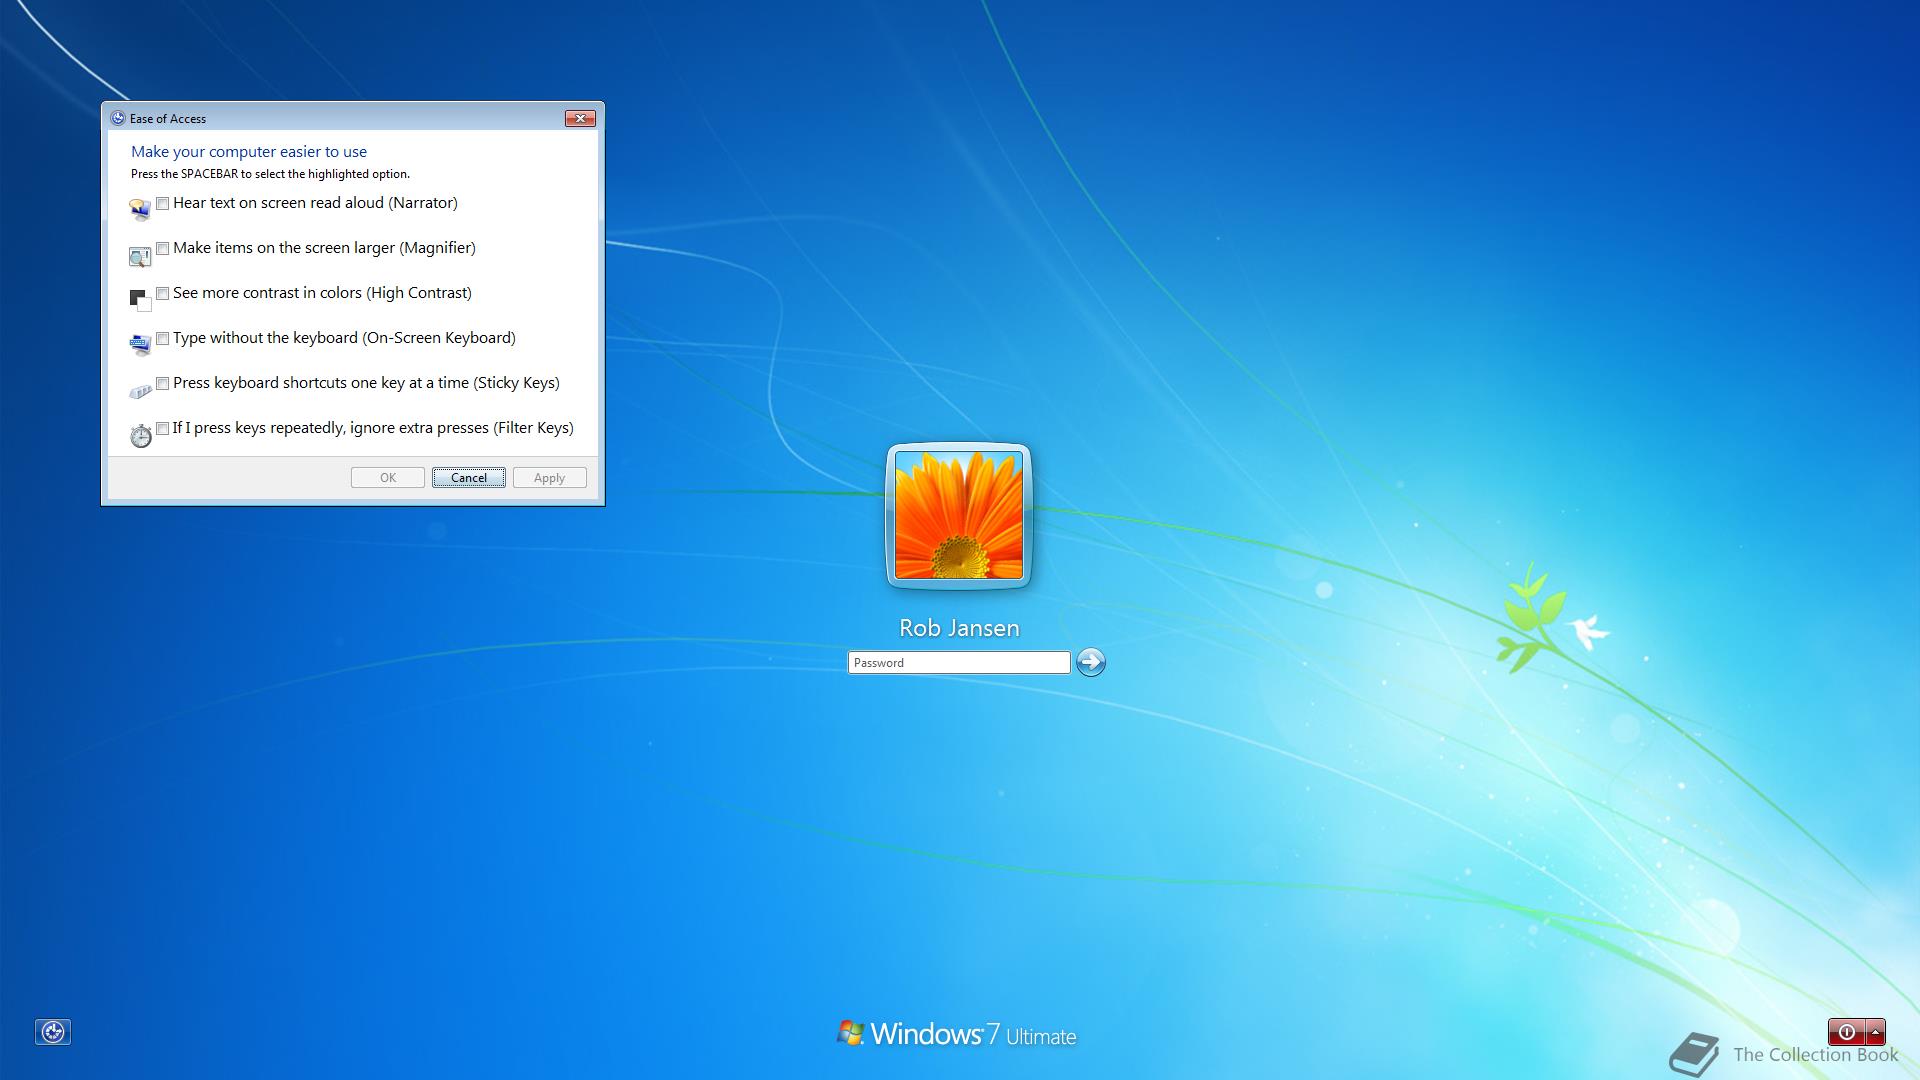Submit the password with the arrow button
The height and width of the screenshot is (1080, 1920).
coord(1091,662)
